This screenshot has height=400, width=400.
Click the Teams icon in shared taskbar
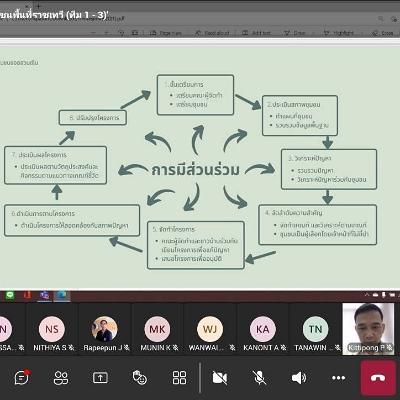44,295
